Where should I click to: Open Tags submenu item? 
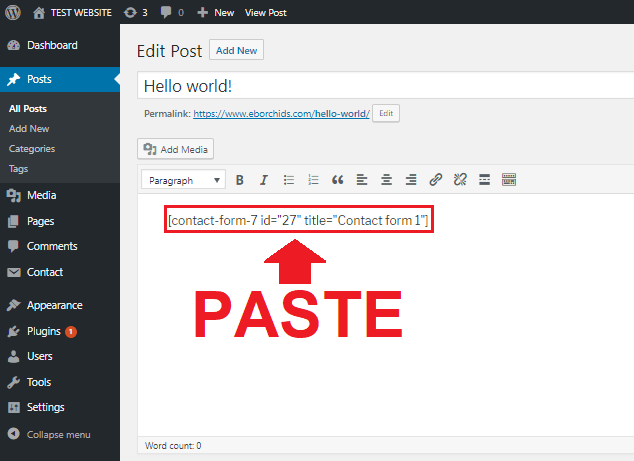(x=19, y=169)
